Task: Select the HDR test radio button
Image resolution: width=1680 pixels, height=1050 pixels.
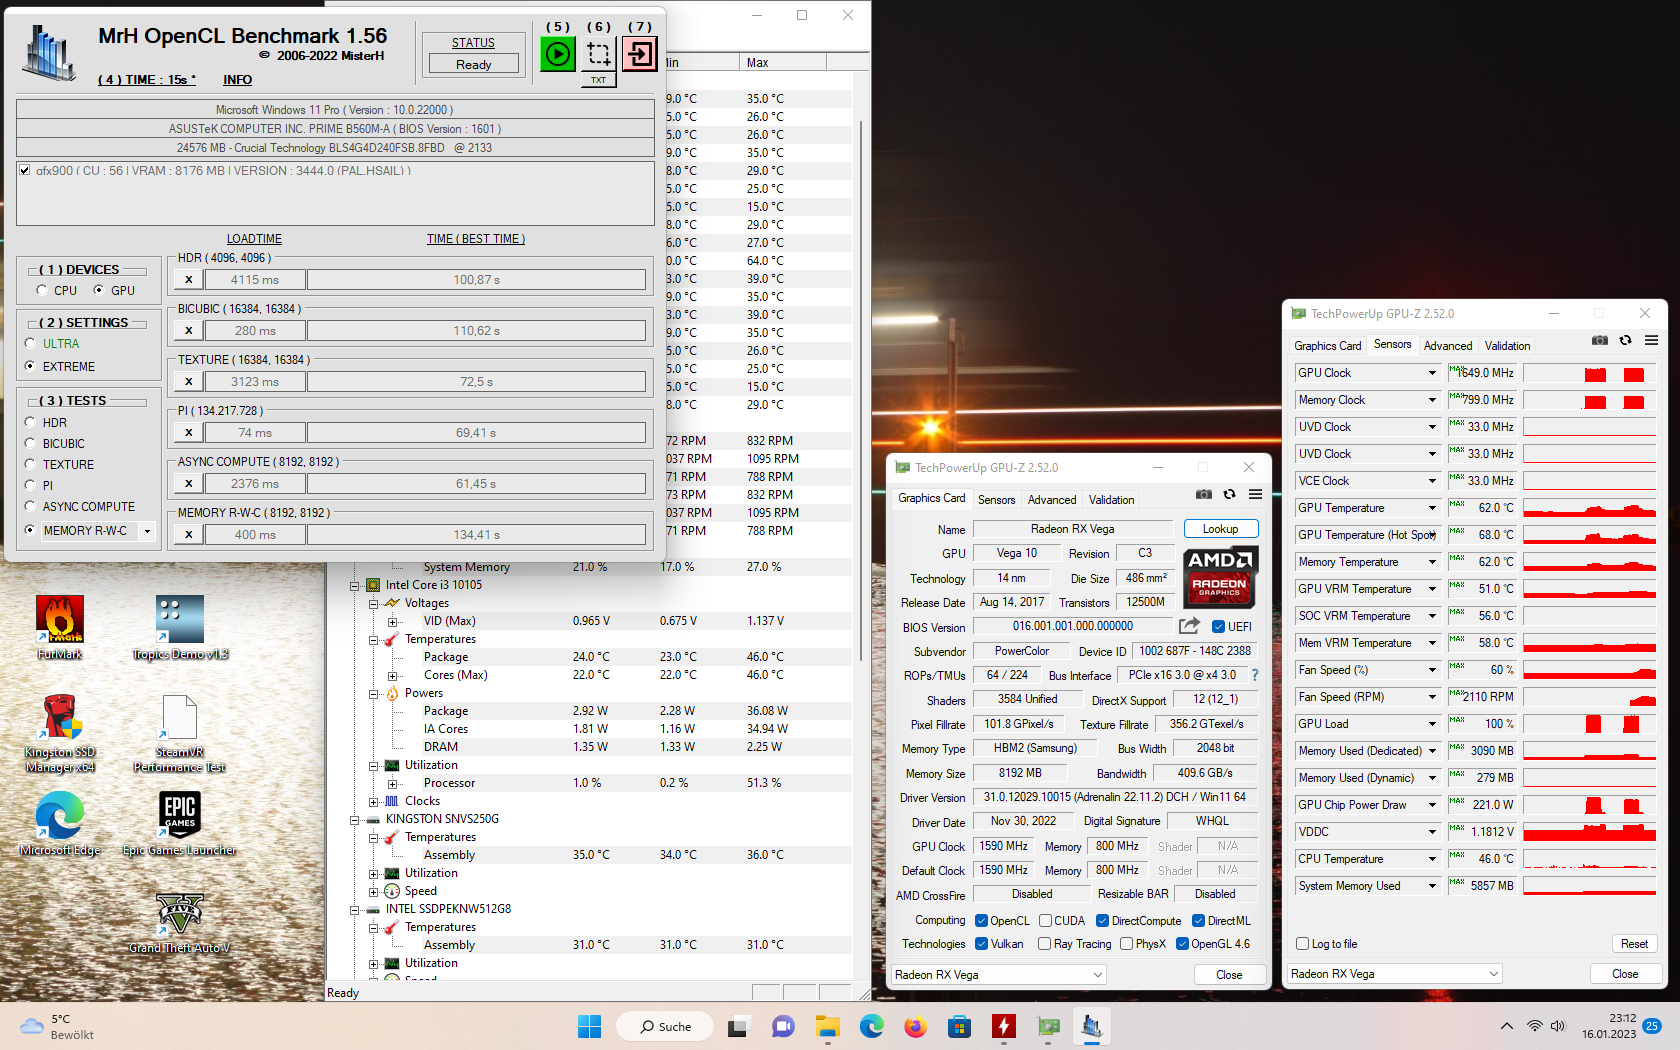Action: point(30,422)
